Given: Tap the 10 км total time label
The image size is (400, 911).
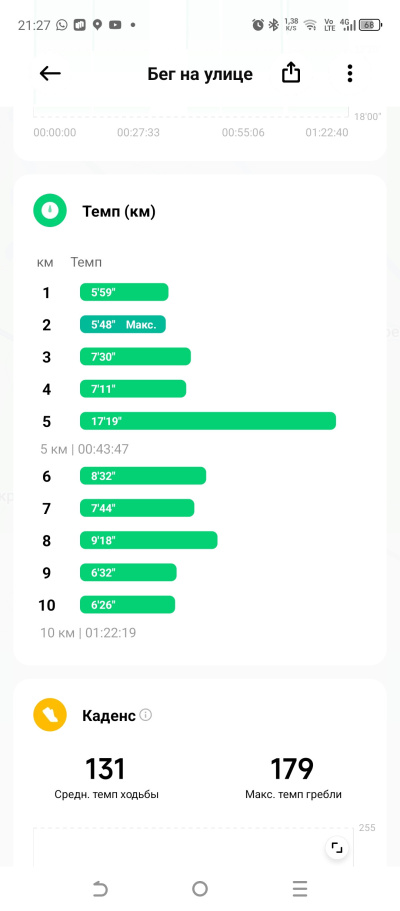Looking at the screenshot, I should tap(88, 633).
